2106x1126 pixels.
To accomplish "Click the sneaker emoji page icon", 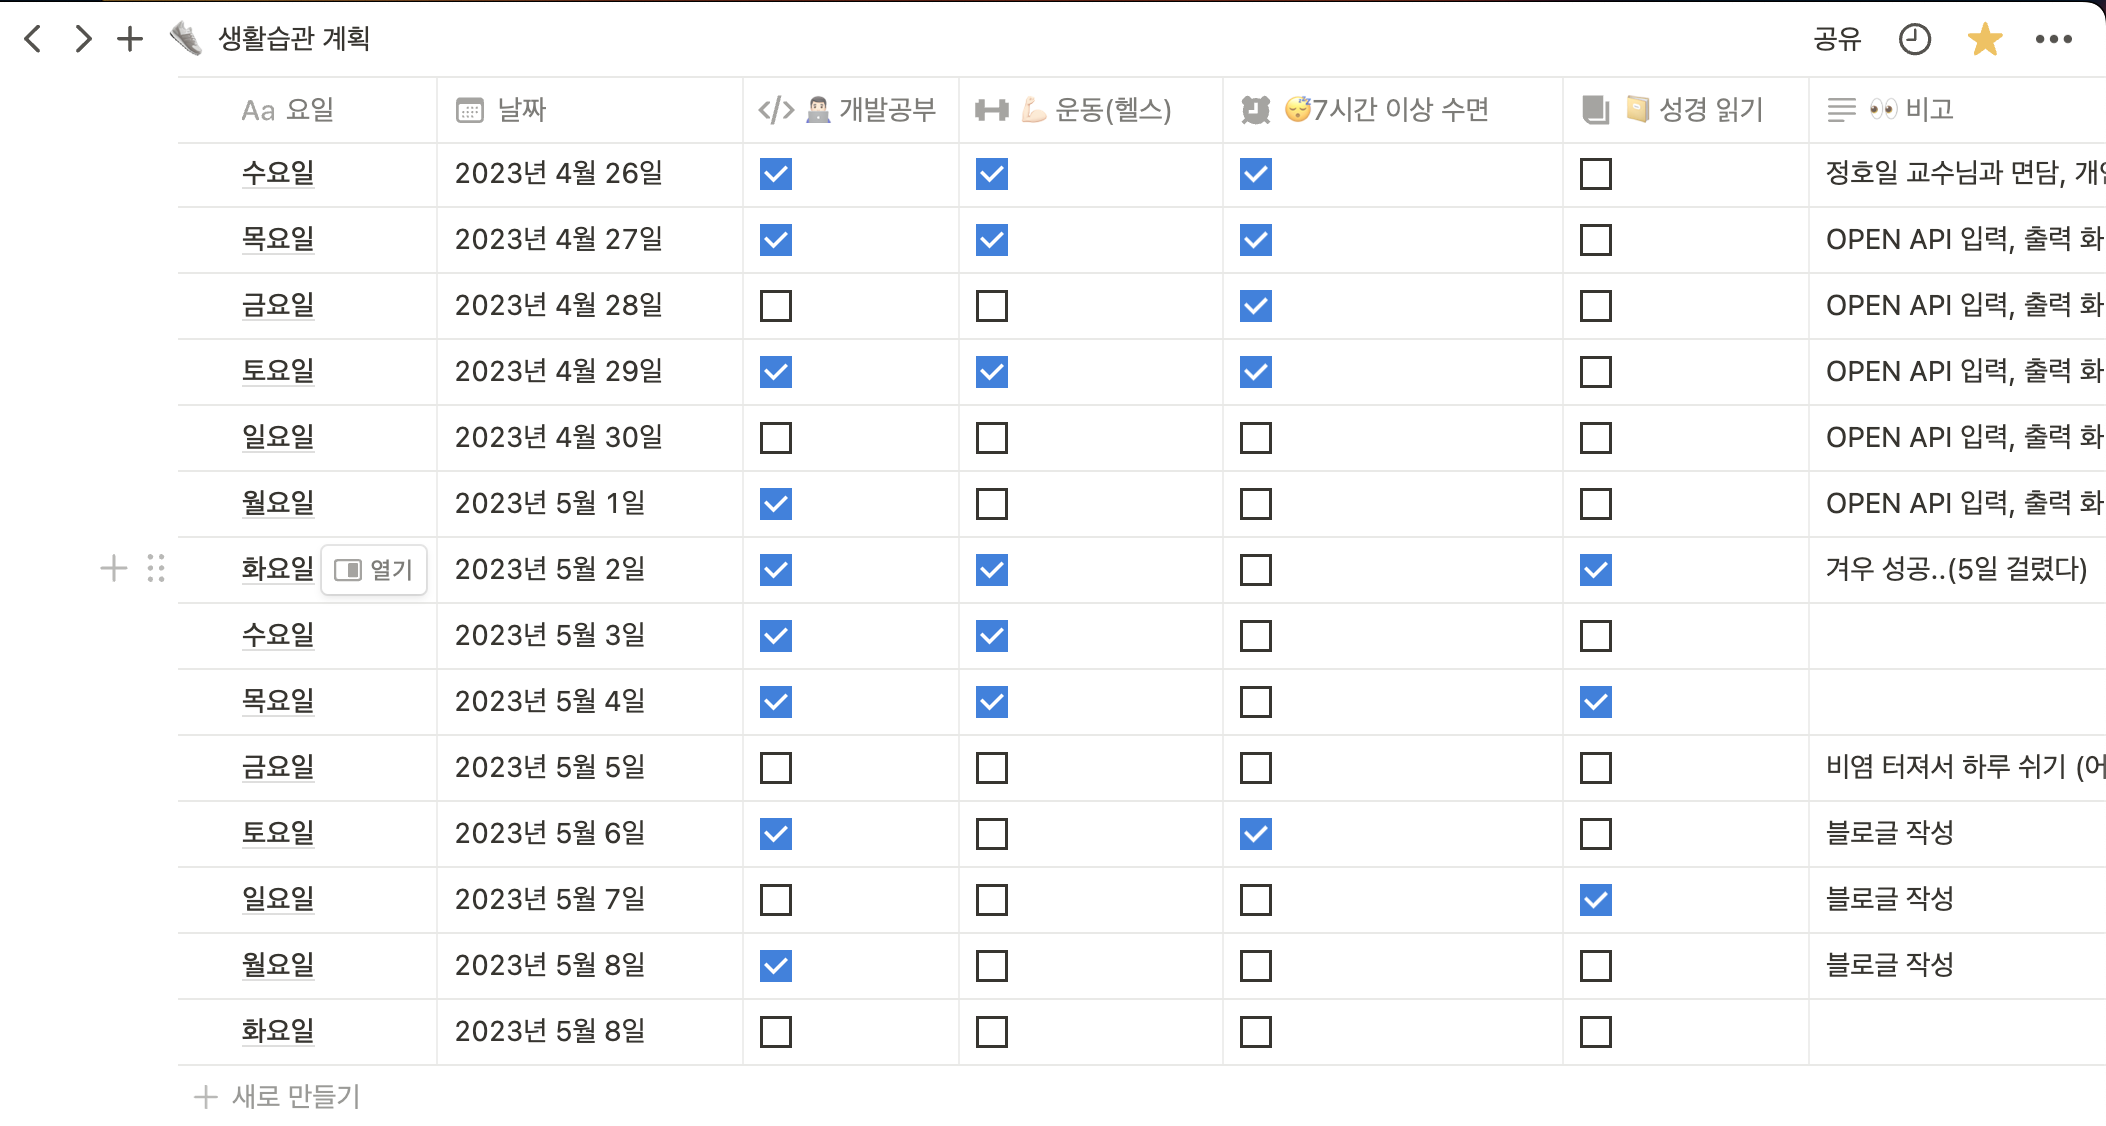I will coord(185,37).
